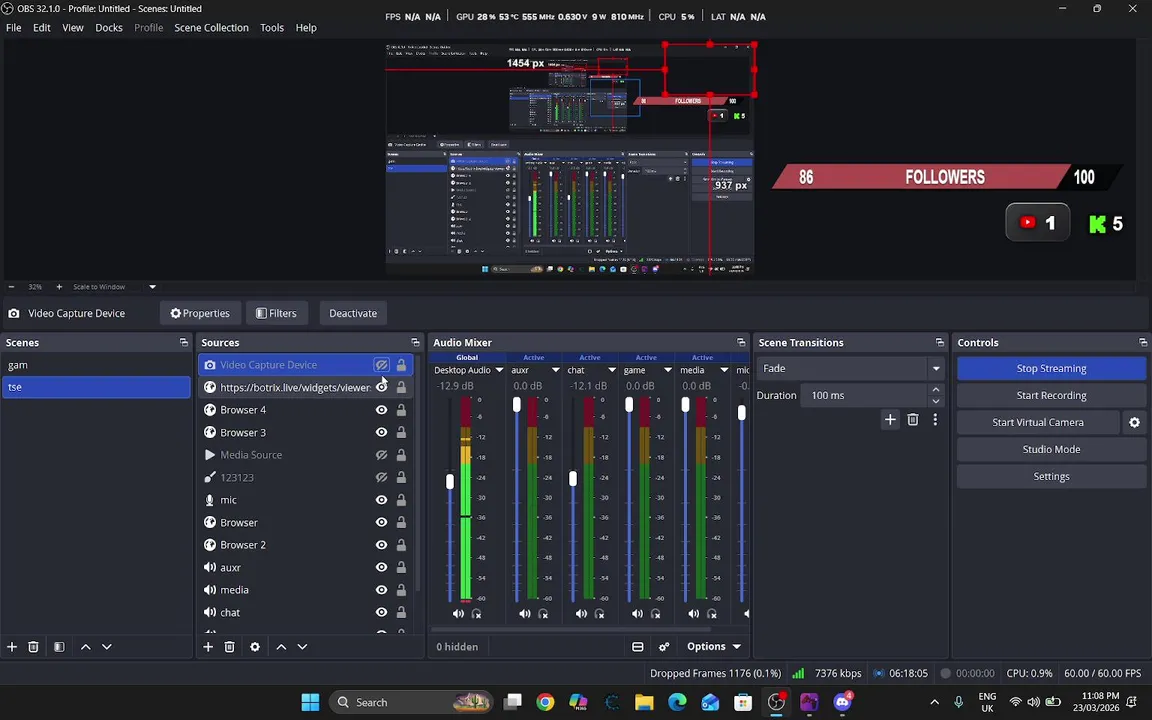Click Start Recording button
The height and width of the screenshot is (720, 1152).
coord(1051,395)
